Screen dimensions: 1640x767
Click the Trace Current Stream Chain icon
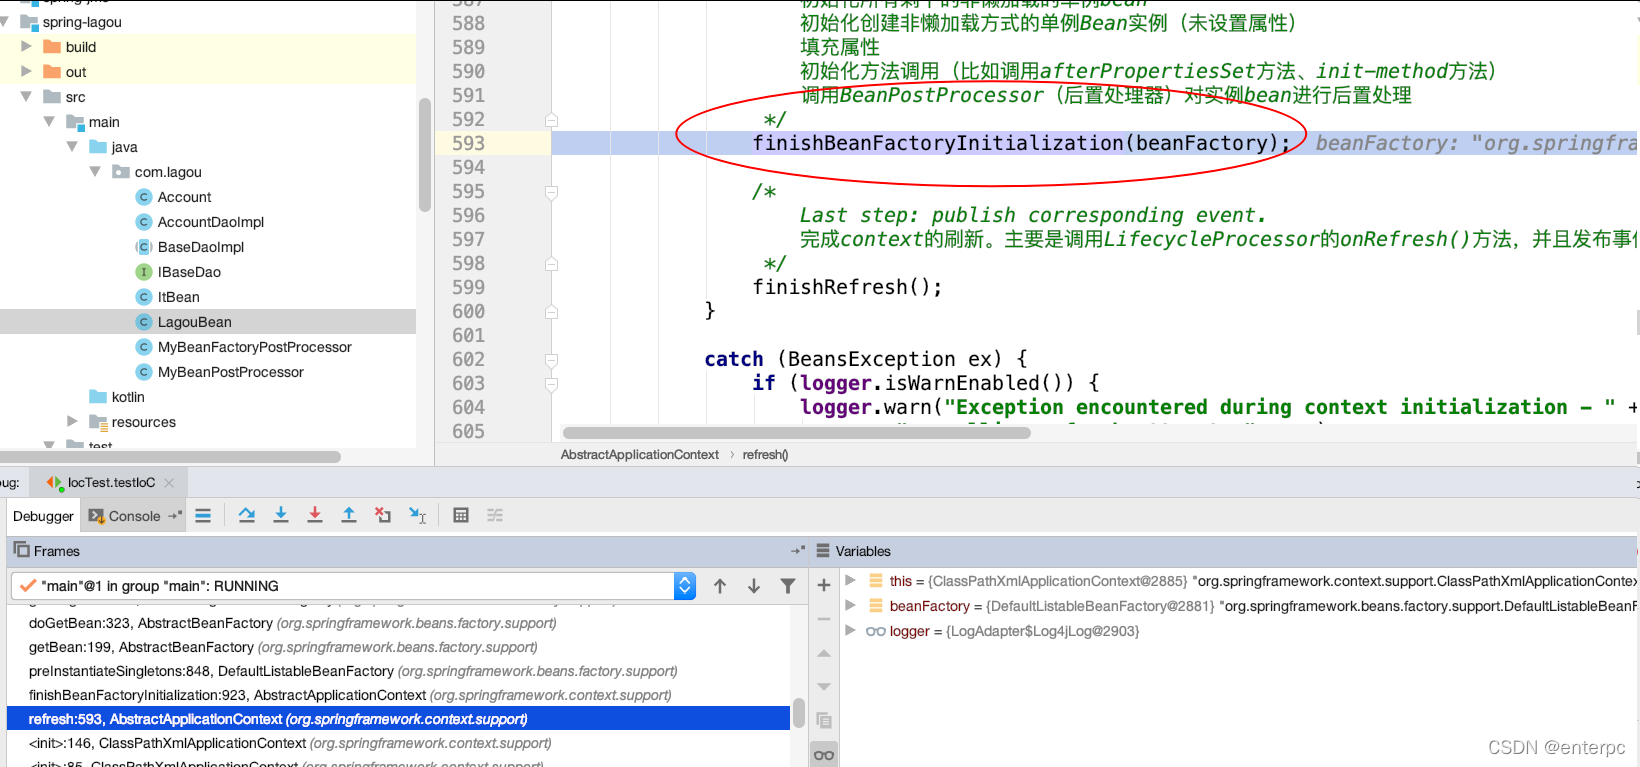(x=495, y=515)
